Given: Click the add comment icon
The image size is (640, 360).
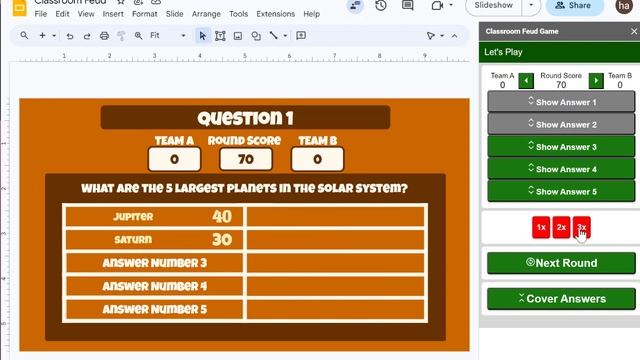Looking at the screenshot, I should pyautogui.click(x=301, y=36).
